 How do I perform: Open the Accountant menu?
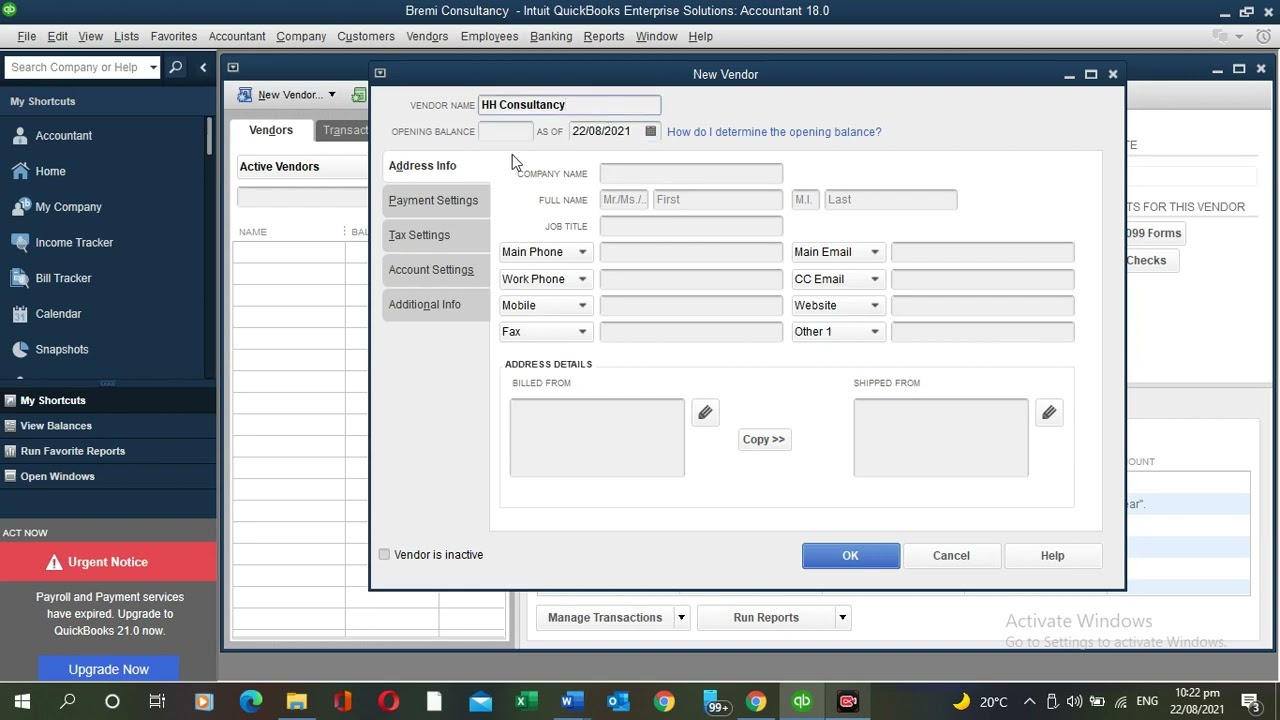(x=237, y=36)
